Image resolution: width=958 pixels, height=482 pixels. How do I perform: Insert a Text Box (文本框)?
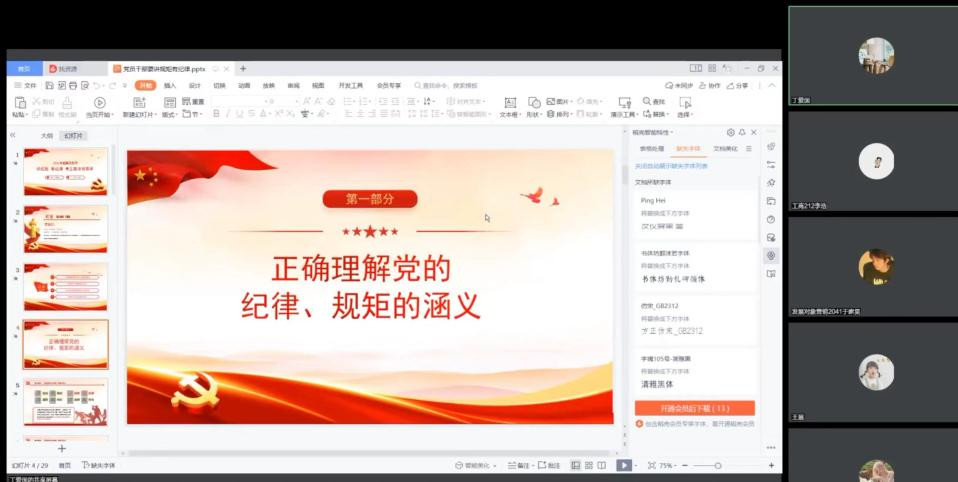[510, 103]
